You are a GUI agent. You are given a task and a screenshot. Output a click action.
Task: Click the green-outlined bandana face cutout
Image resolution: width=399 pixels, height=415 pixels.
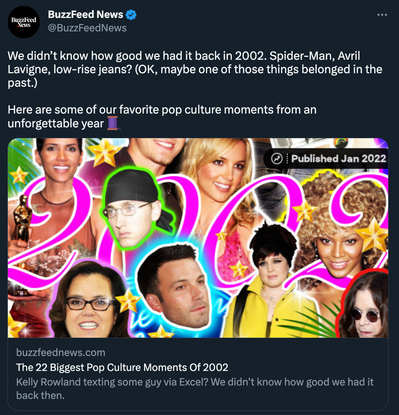(x=137, y=209)
